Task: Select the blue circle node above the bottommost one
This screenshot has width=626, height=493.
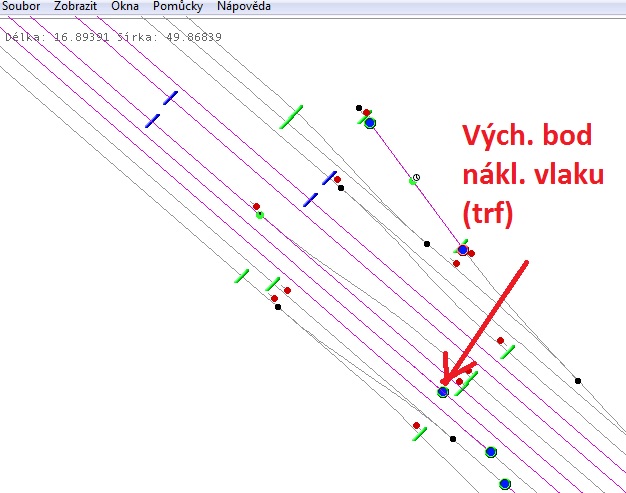Action: pyautogui.click(x=491, y=452)
